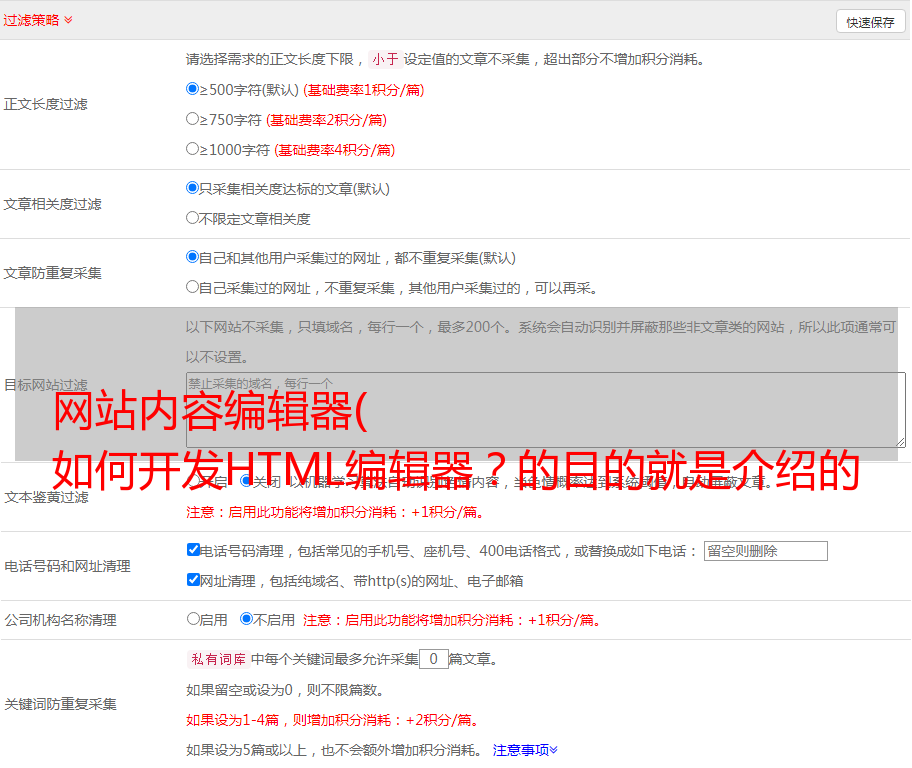Click the articles-per-keyword number field
912x768 pixels.
tap(433, 659)
